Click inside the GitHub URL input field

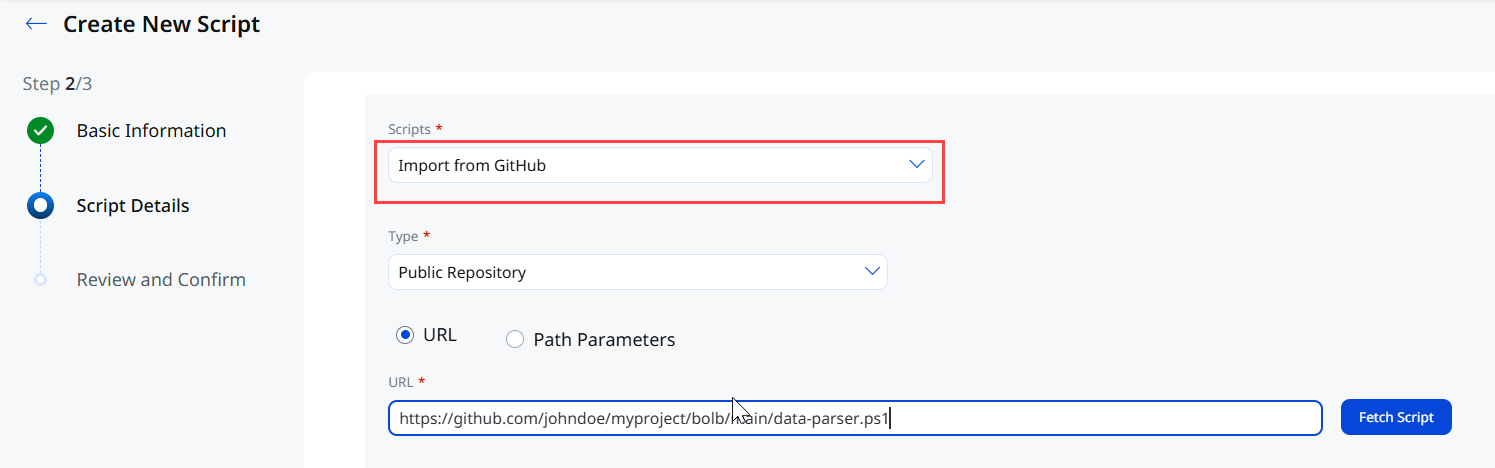click(855, 418)
